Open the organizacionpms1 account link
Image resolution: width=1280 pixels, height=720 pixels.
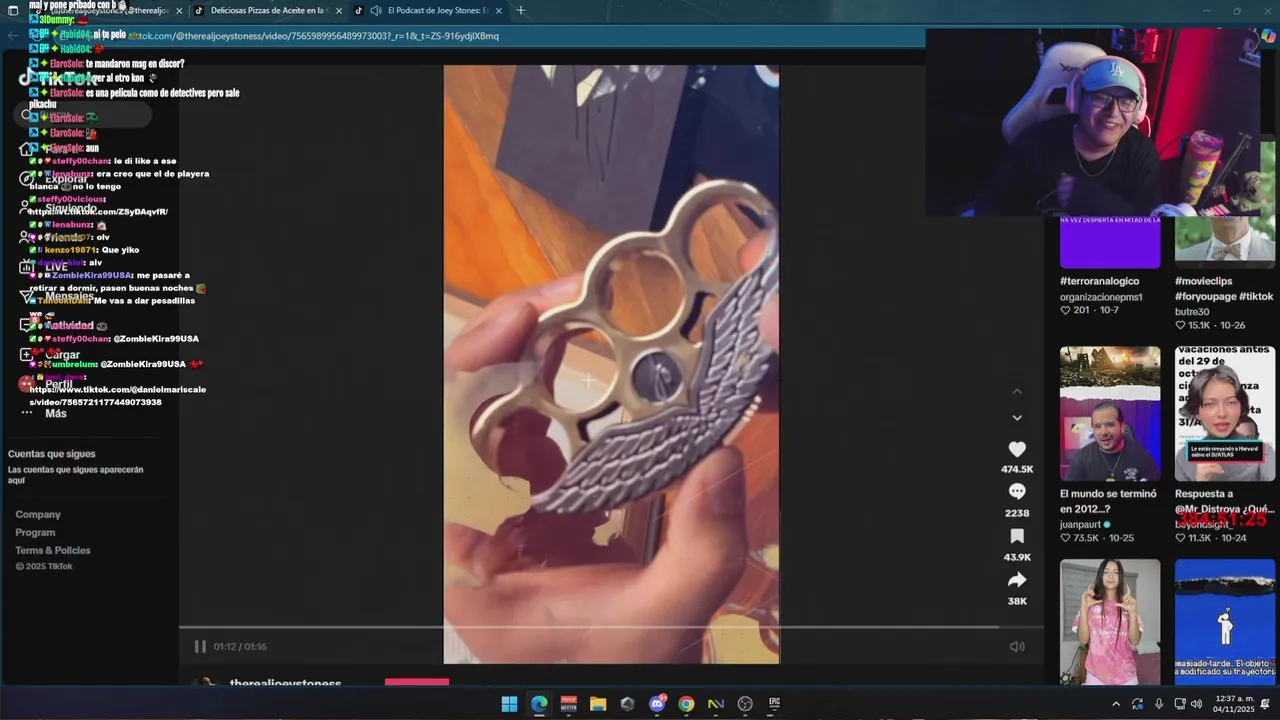pyautogui.click(x=1101, y=297)
